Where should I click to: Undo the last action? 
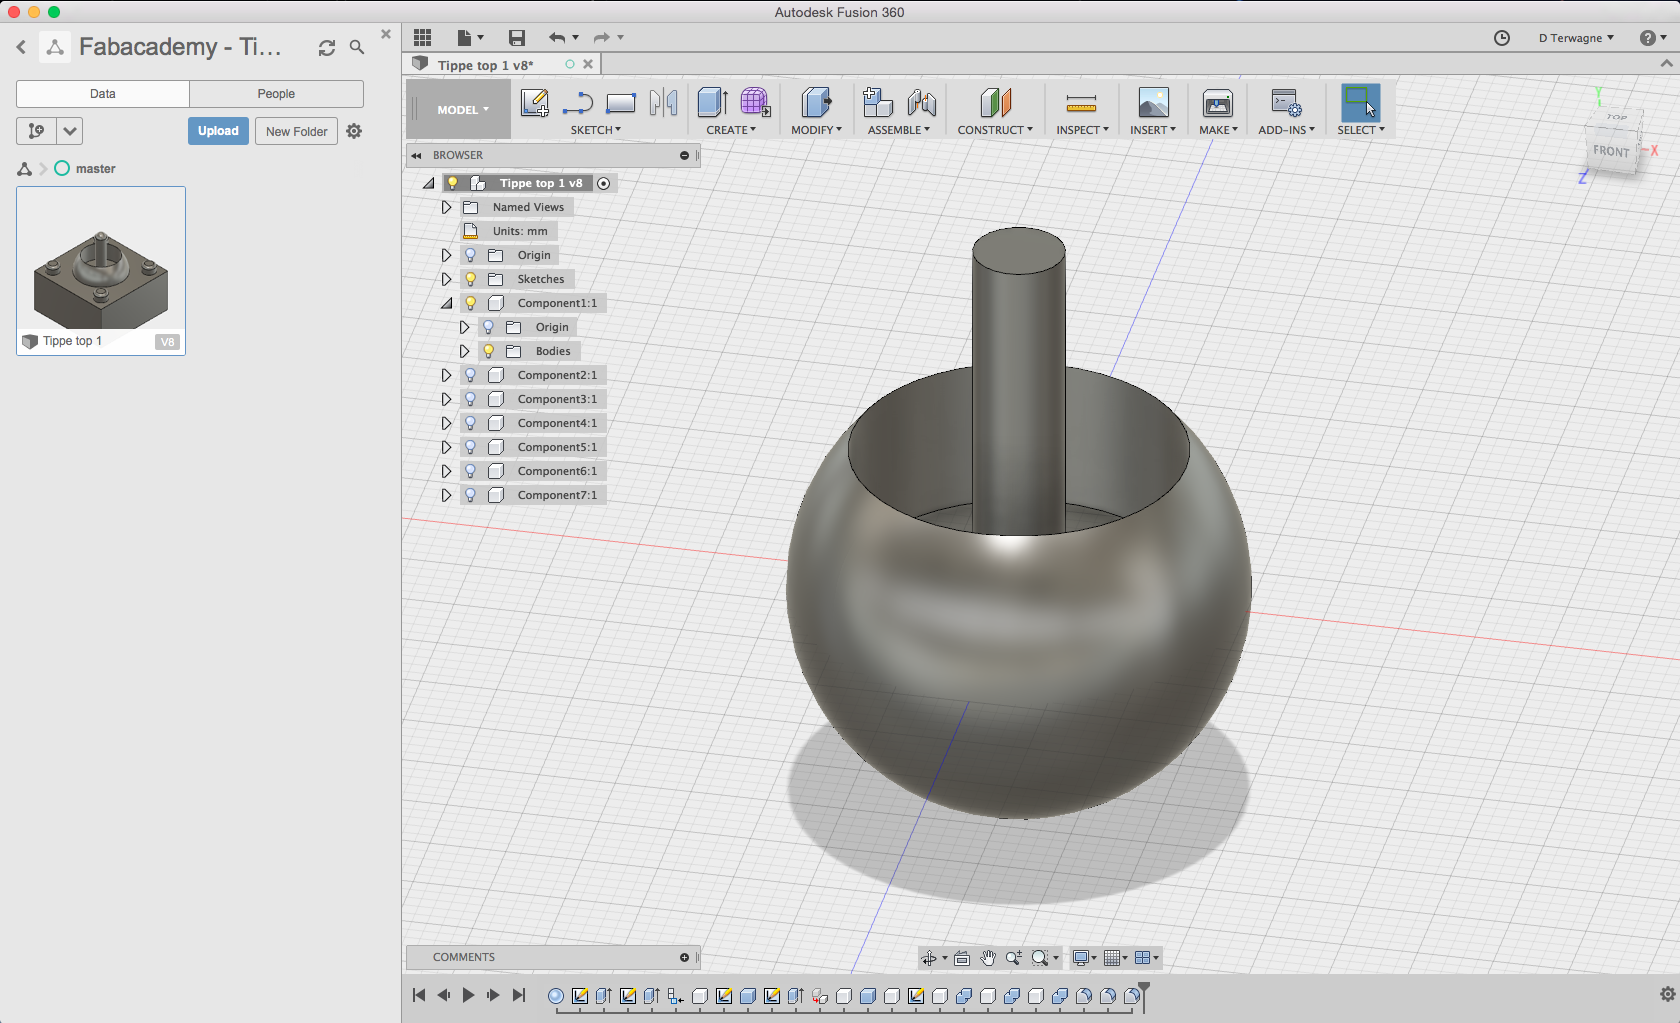[557, 38]
